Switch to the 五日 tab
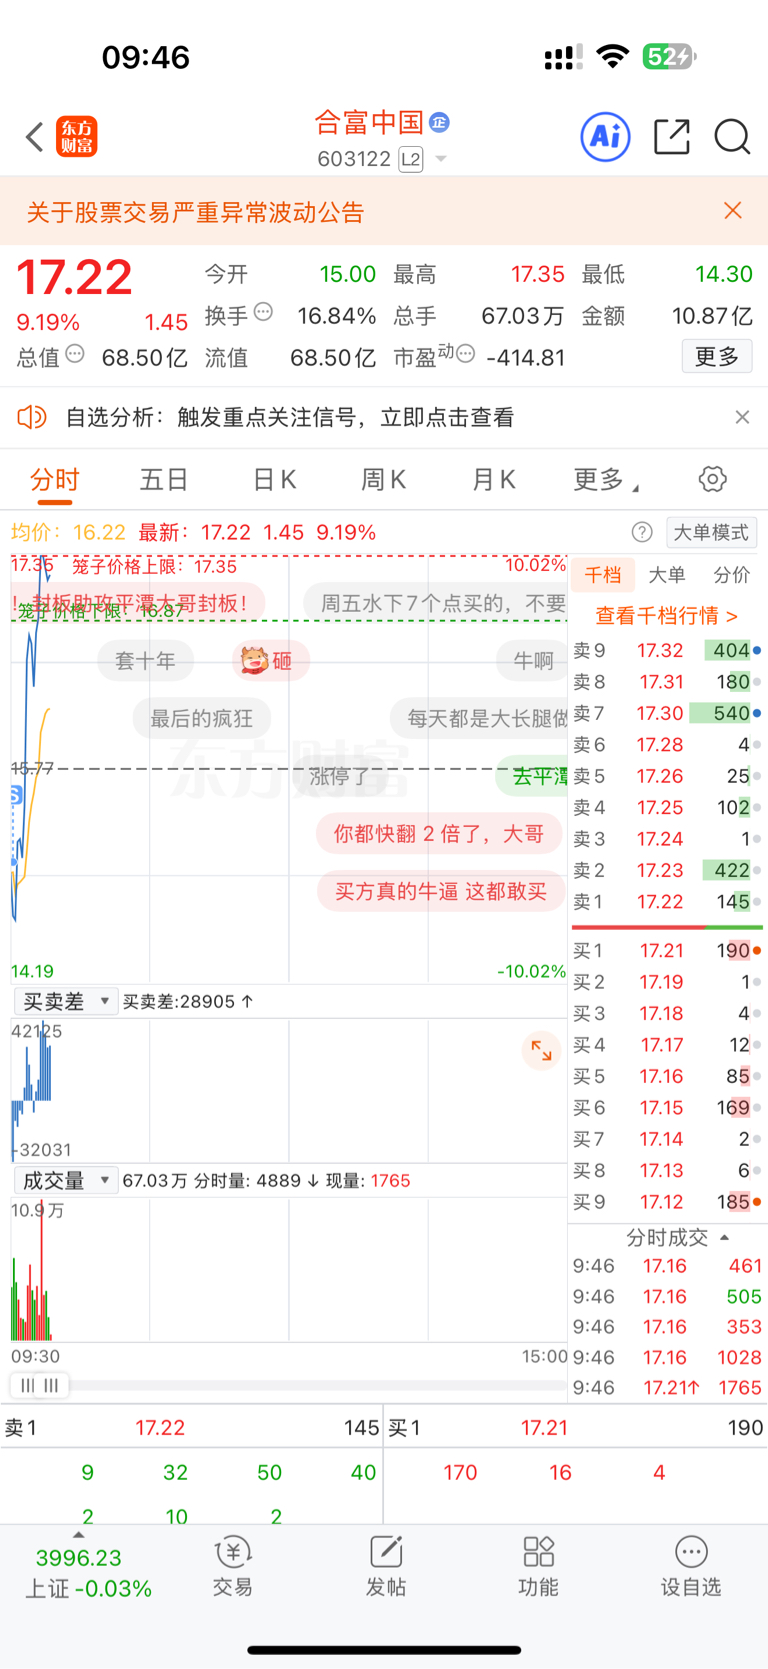 pos(164,480)
